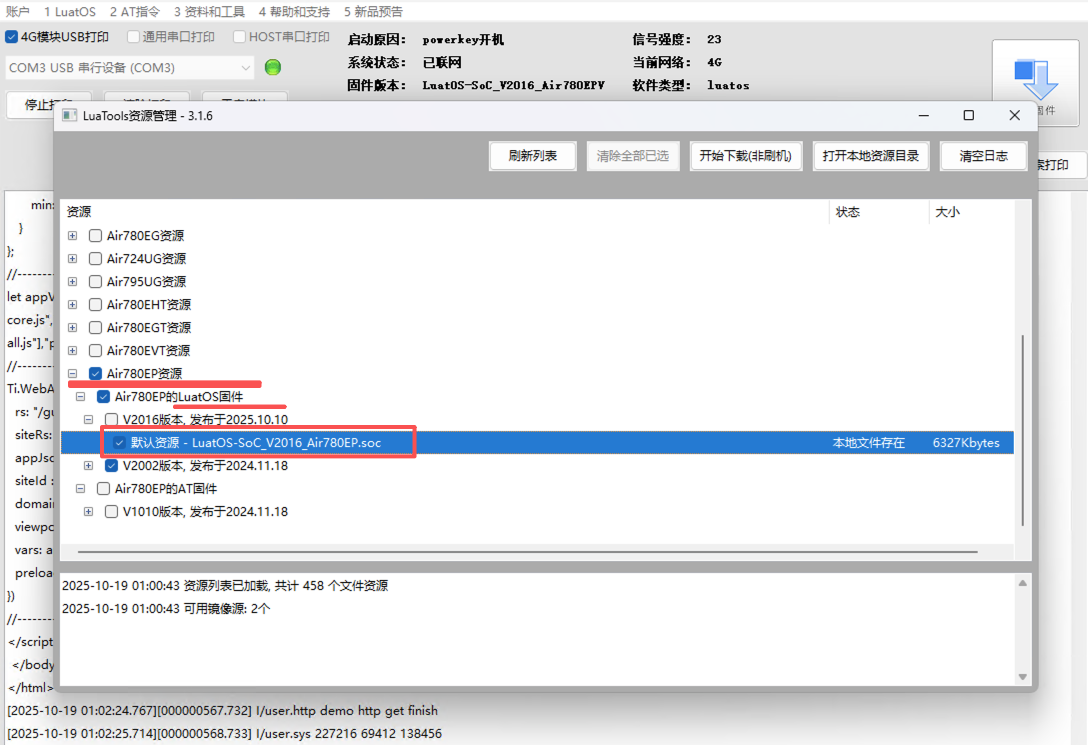Uncheck the V2002版本 checkbox
This screenshot has height=745, width=1088.
click(x=112, y=465)
